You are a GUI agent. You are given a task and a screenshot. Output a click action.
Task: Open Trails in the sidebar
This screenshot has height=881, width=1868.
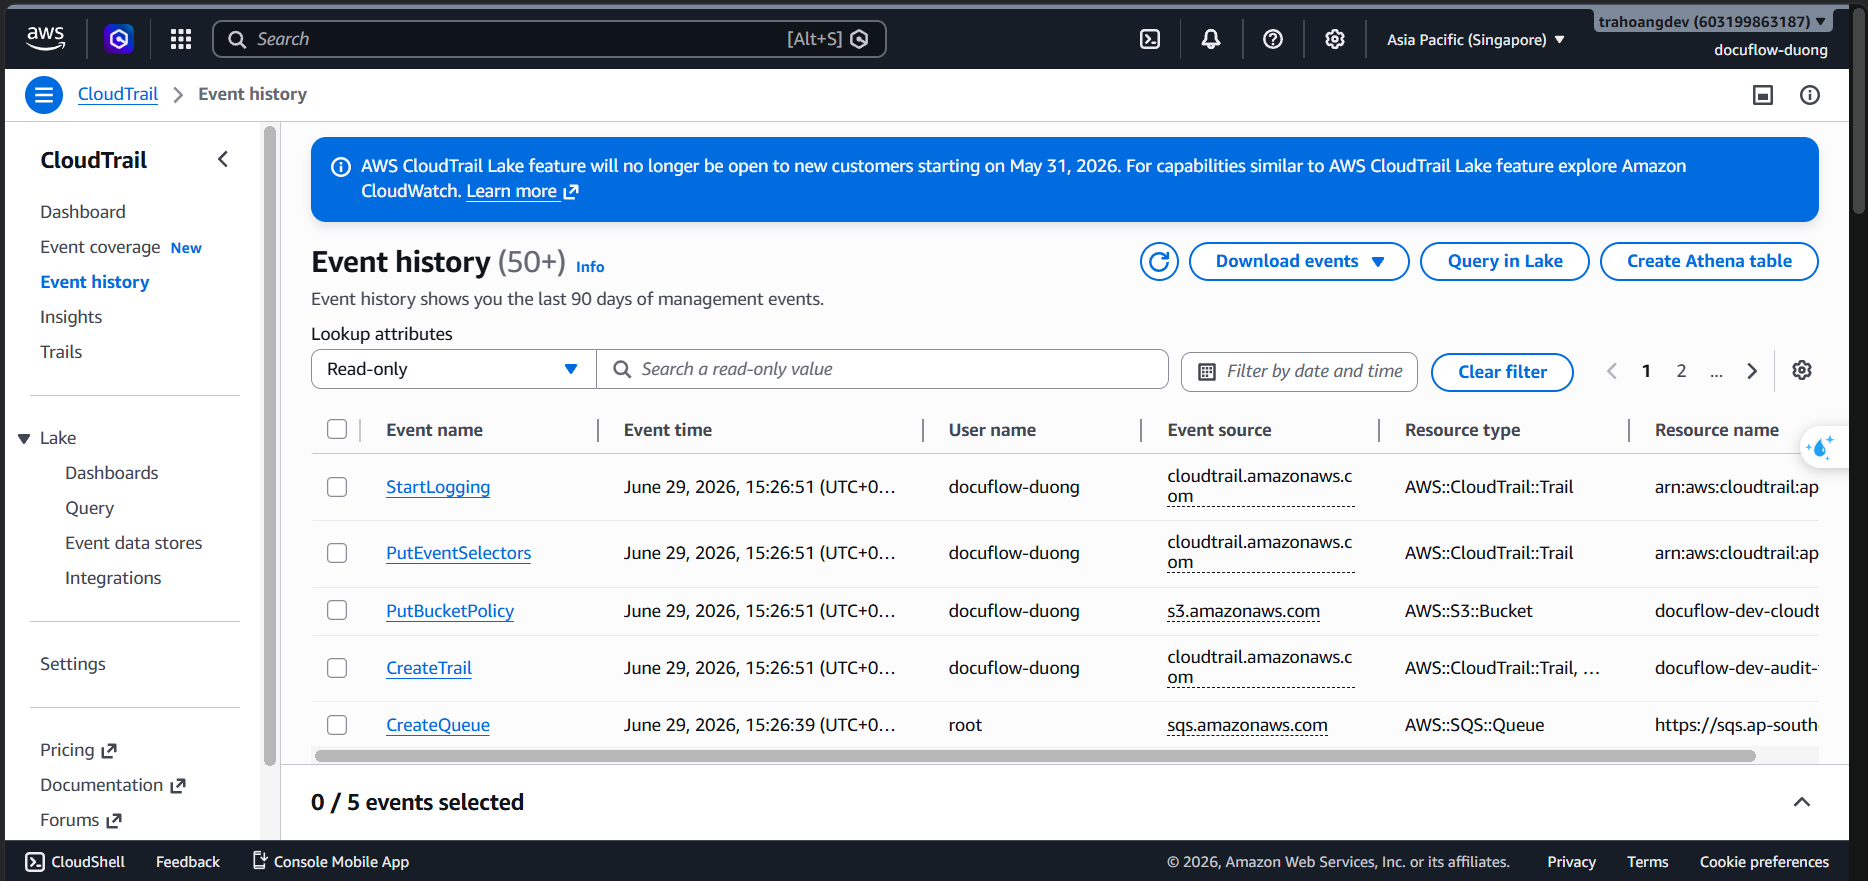(61, 352)
